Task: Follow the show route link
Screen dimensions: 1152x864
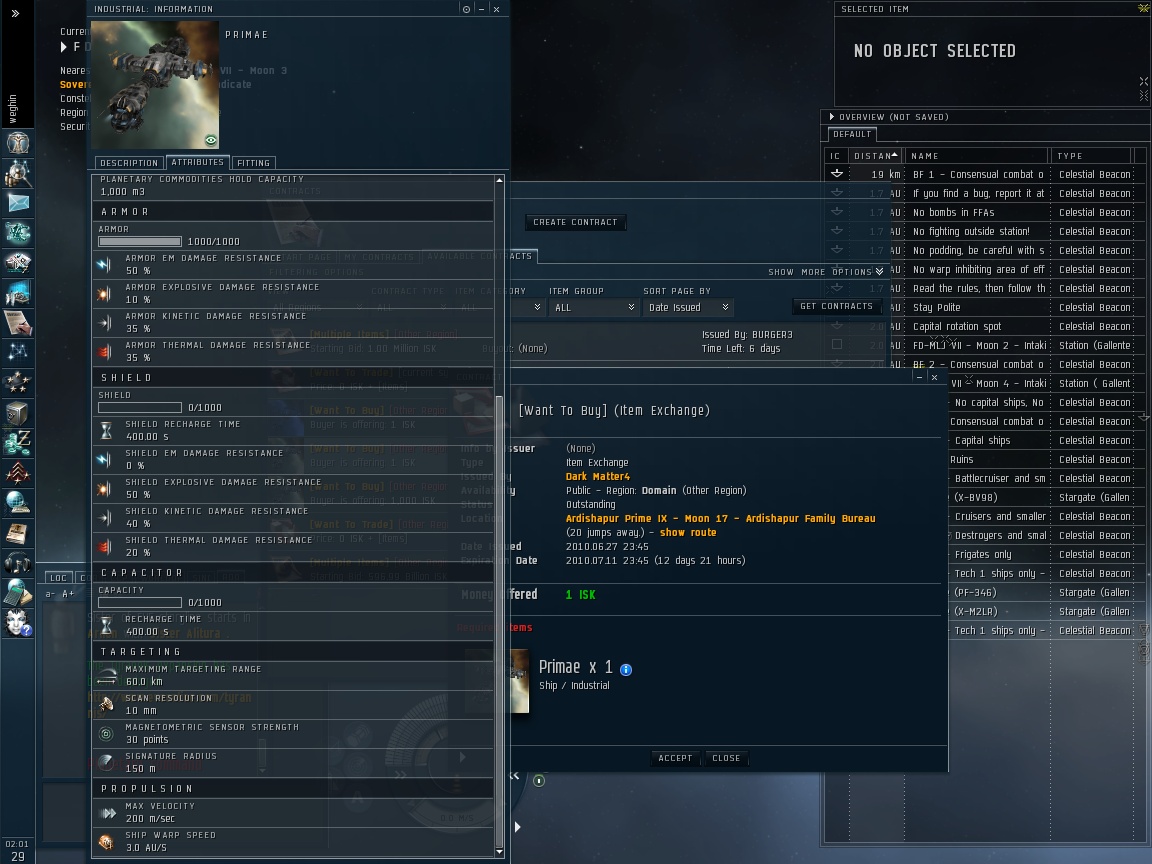Action: pyautogui.click(x=688, y=533)
